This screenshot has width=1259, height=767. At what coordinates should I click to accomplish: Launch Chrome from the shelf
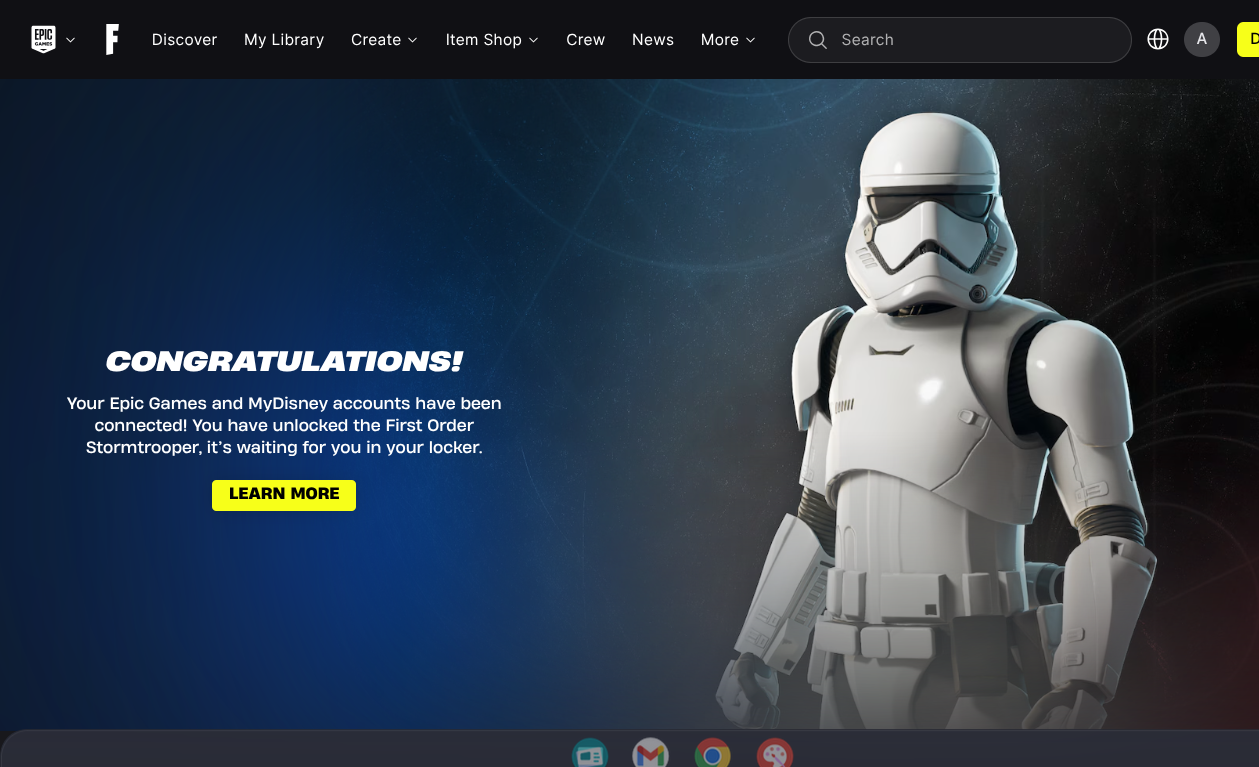pyautogui.click(x=713, y=755)
